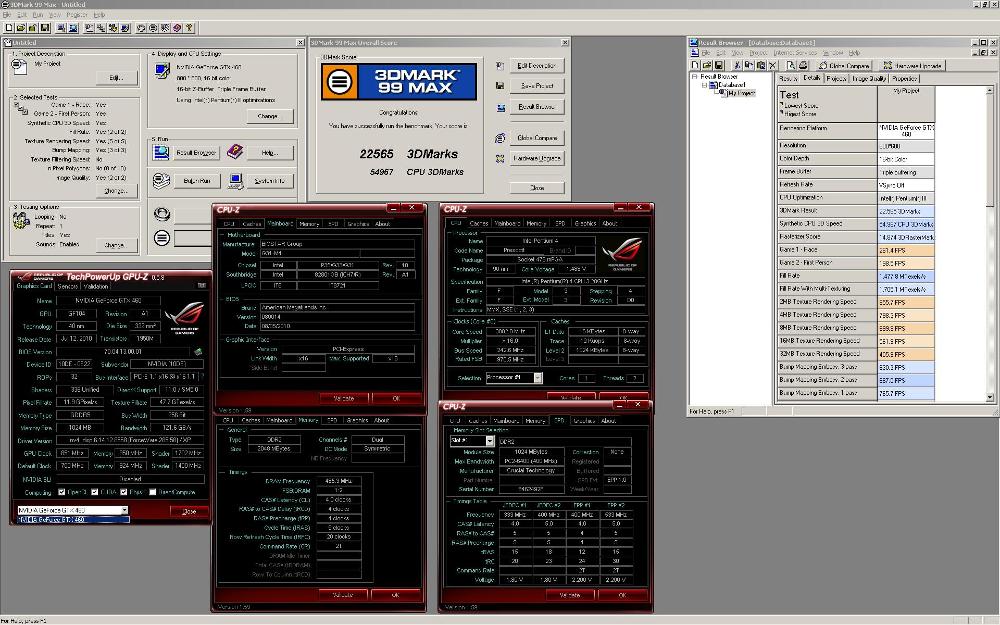Click computer icon beside System Info button
The height and width of the screenshot is (625, 1000).
[236, 181]
